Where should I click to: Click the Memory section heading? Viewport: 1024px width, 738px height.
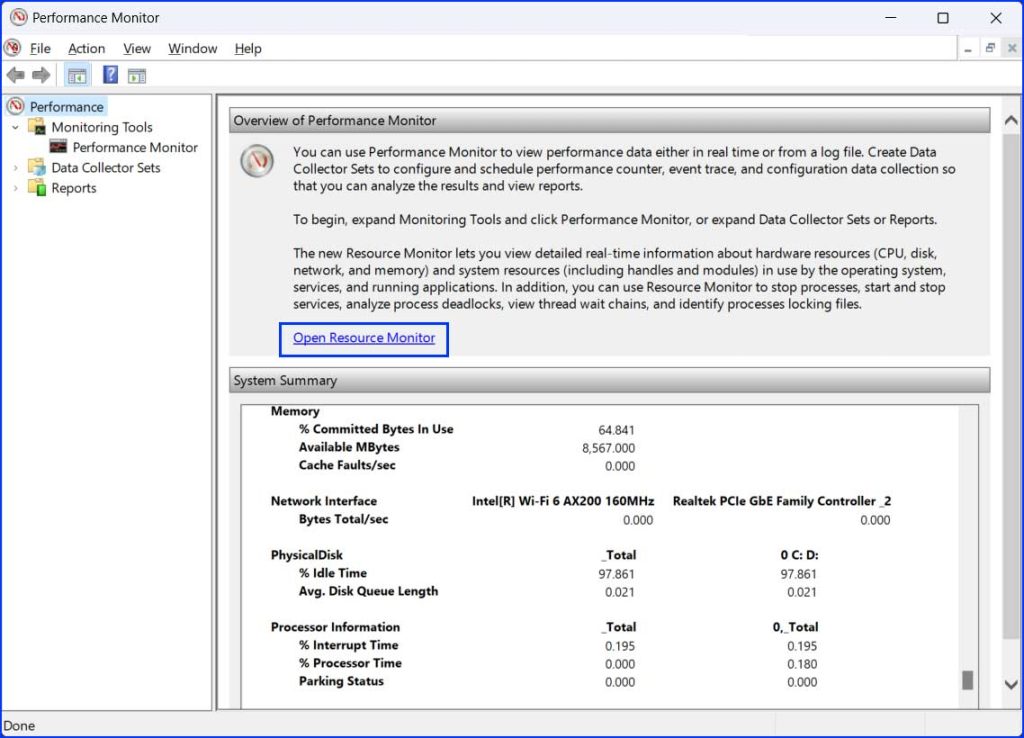click(x=295, y=411)
